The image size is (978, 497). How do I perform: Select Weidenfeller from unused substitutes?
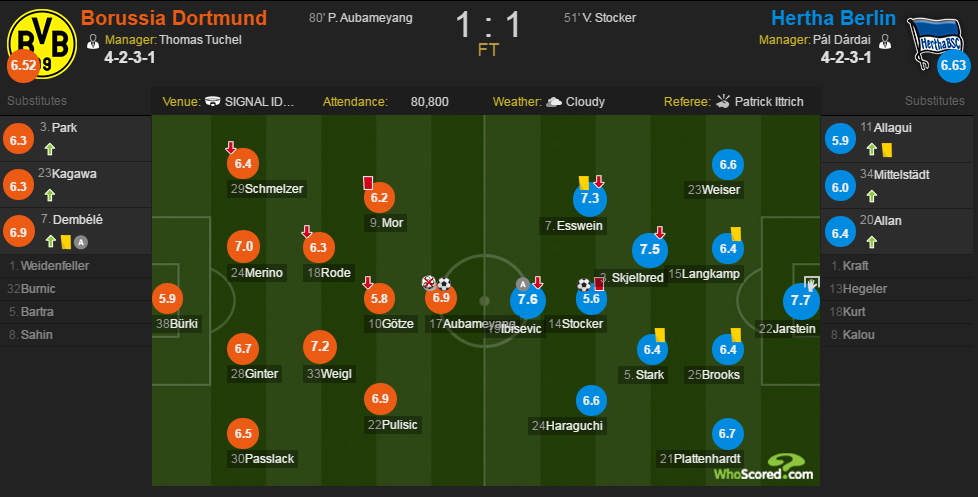pyautogui.click(x=75, y=266)
